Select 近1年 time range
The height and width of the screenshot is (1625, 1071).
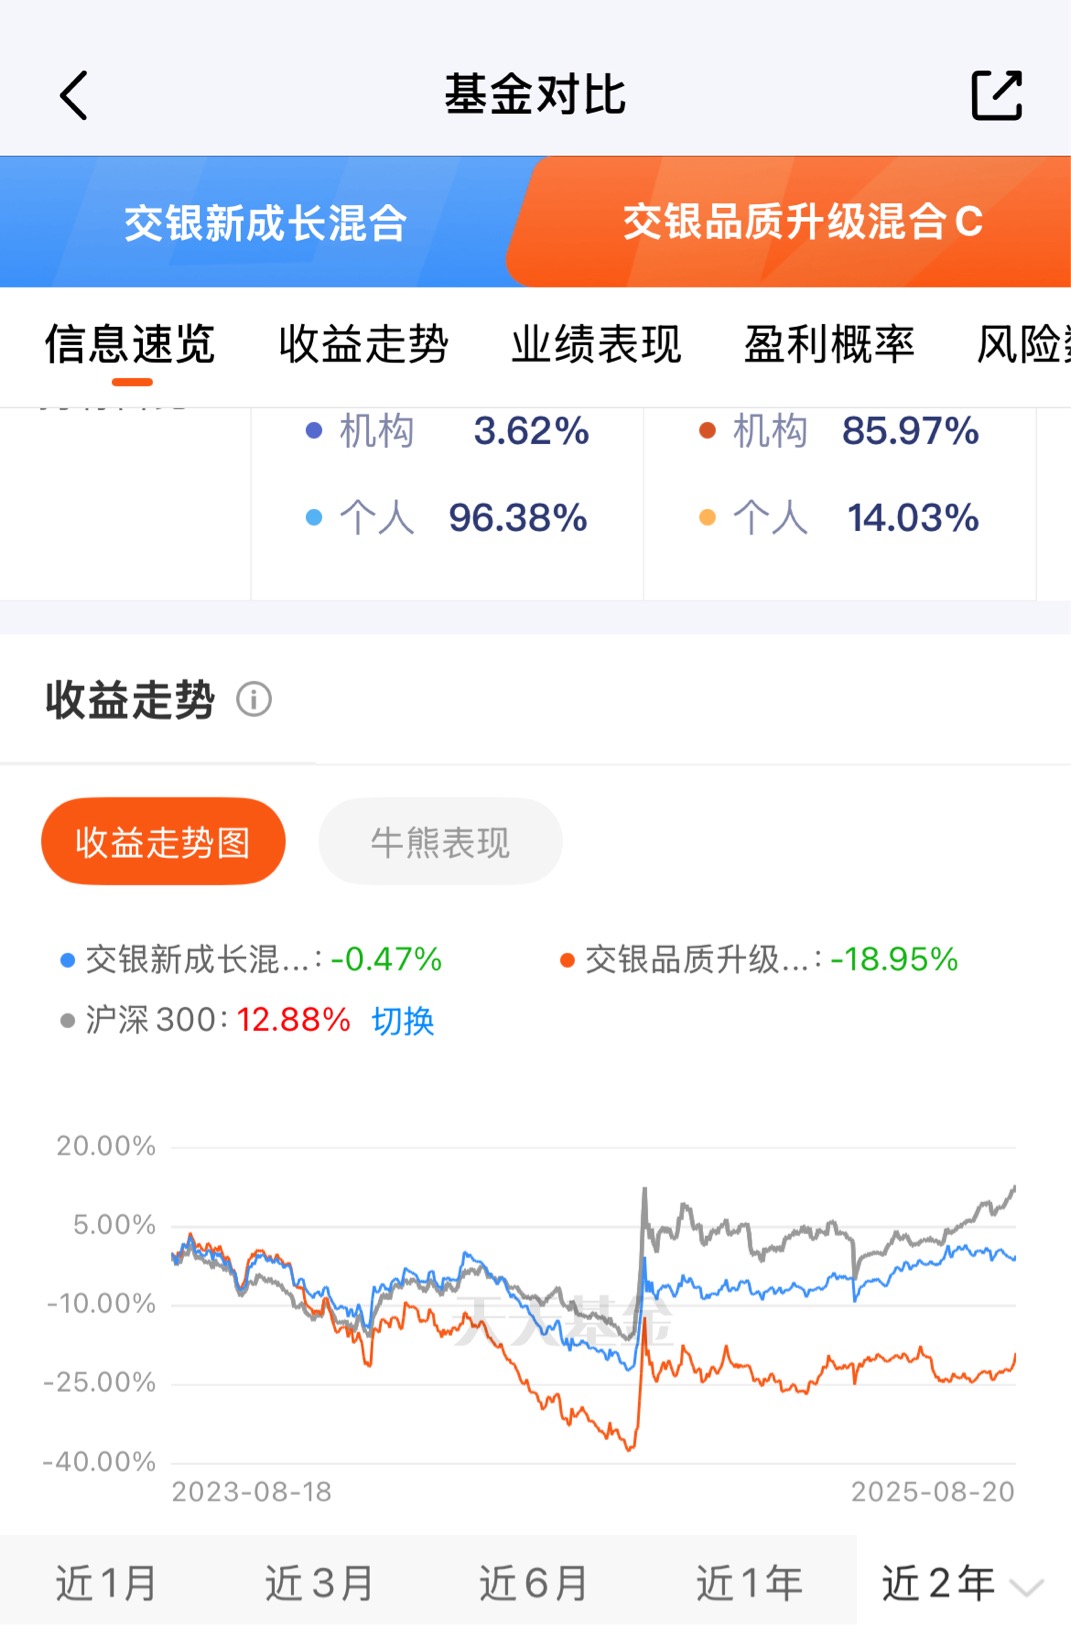click(749, 1583)
